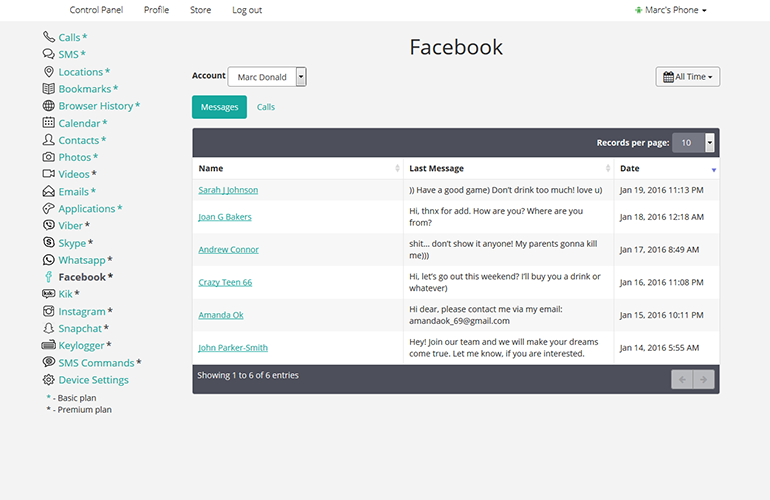The width and height of the screenshot is (770, 500).
Task: Open Joan G Bakers conversation
Action: pos(224,217)
